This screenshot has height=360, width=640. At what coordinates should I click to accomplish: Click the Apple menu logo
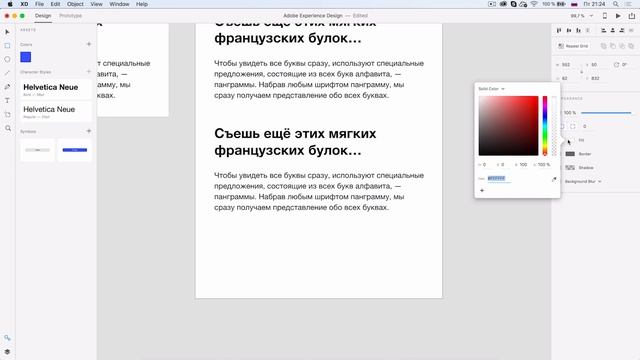coord(10,4)
